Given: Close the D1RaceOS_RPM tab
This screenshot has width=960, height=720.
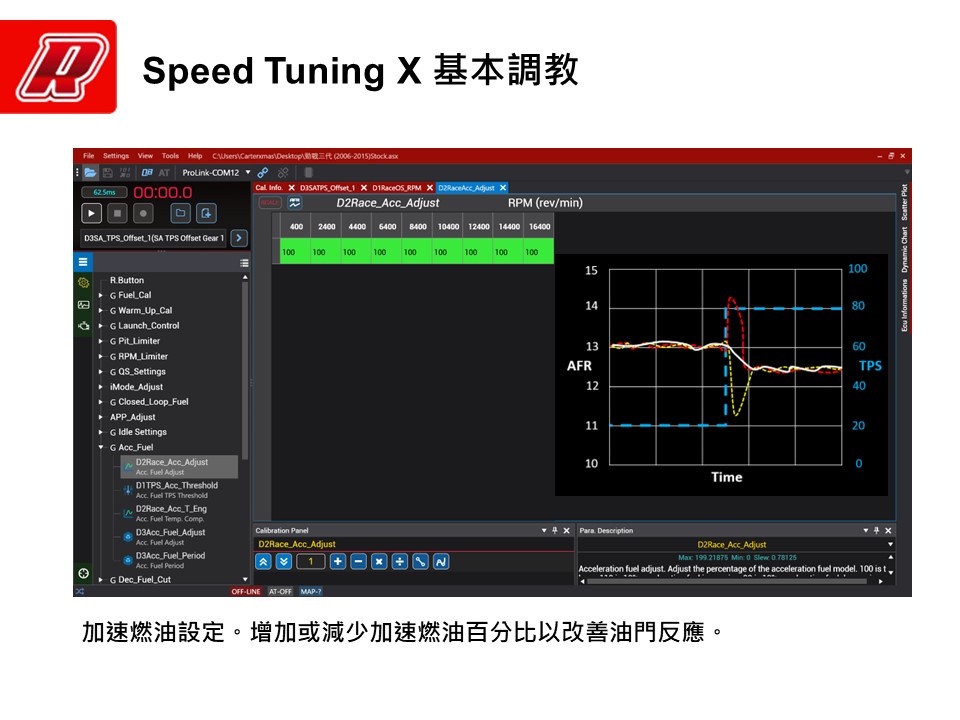Looking at the screenshot, I should 430,188.
